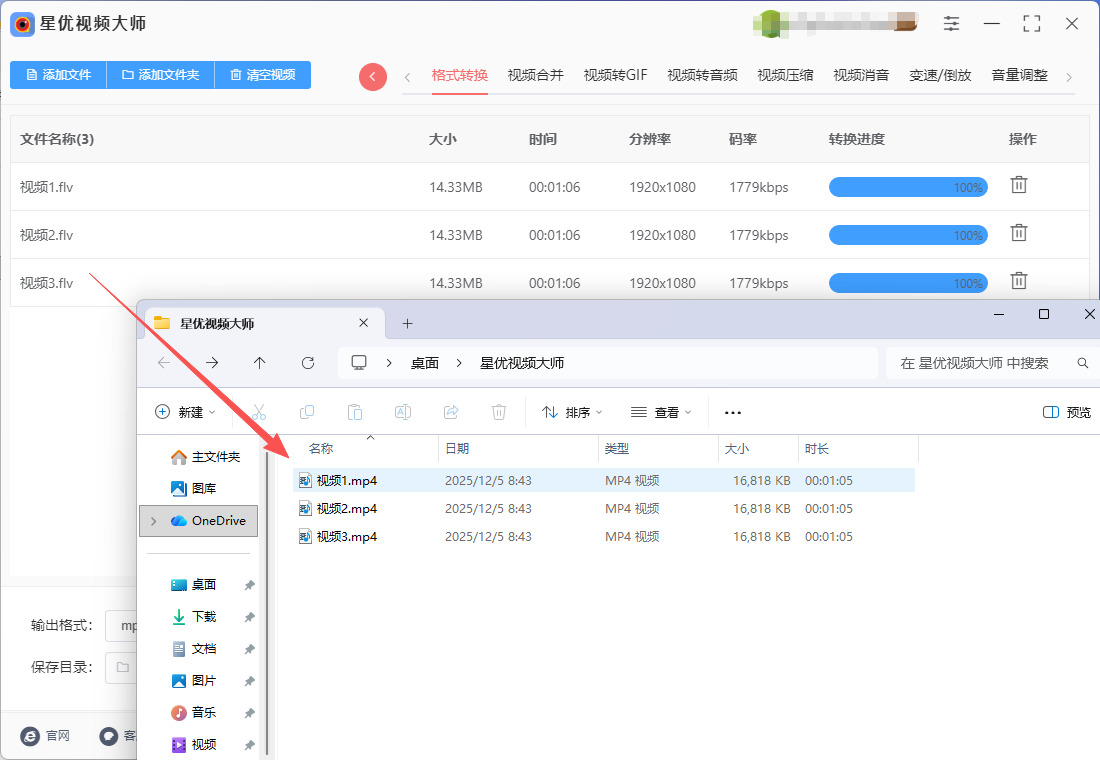This screenshot has width=1100, height=760.
Task: Click the Explorer refresh icon
Action: 308,363
